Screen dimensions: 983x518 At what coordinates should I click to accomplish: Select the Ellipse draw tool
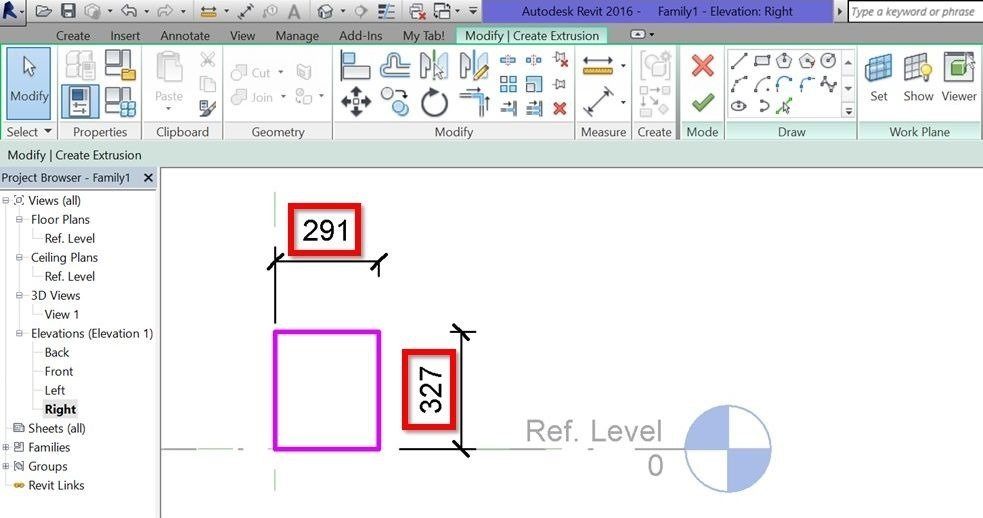(739, 106)
